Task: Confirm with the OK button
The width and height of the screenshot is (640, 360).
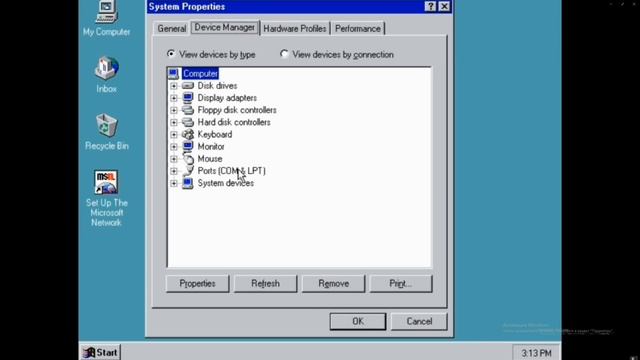Action: coord(358,321)
